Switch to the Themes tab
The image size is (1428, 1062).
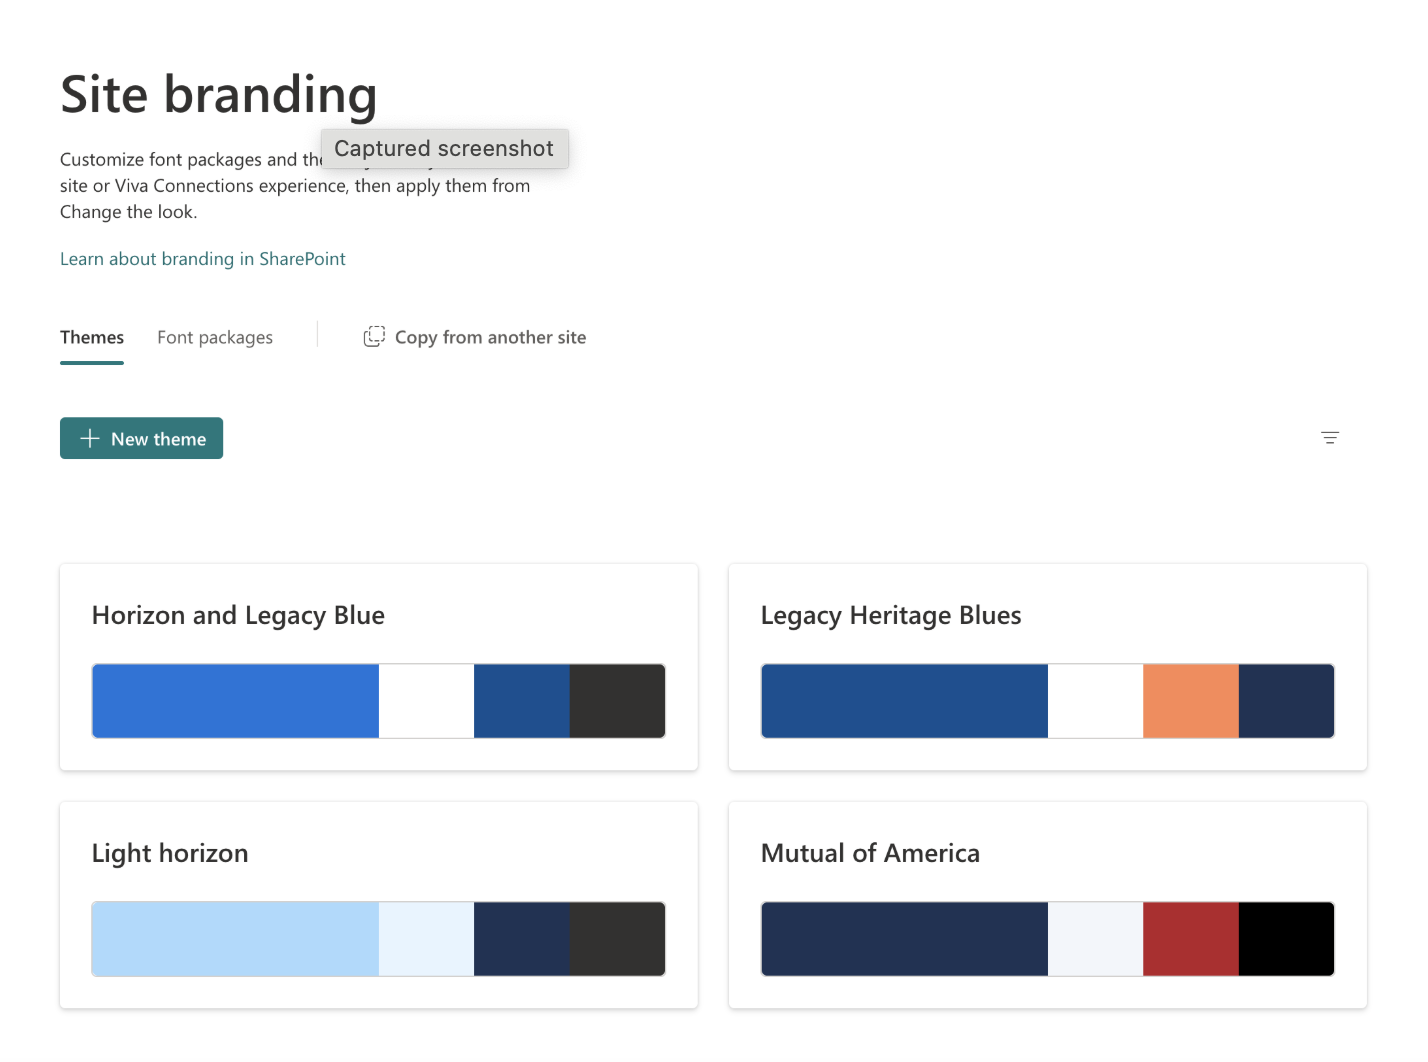point(92,338)
